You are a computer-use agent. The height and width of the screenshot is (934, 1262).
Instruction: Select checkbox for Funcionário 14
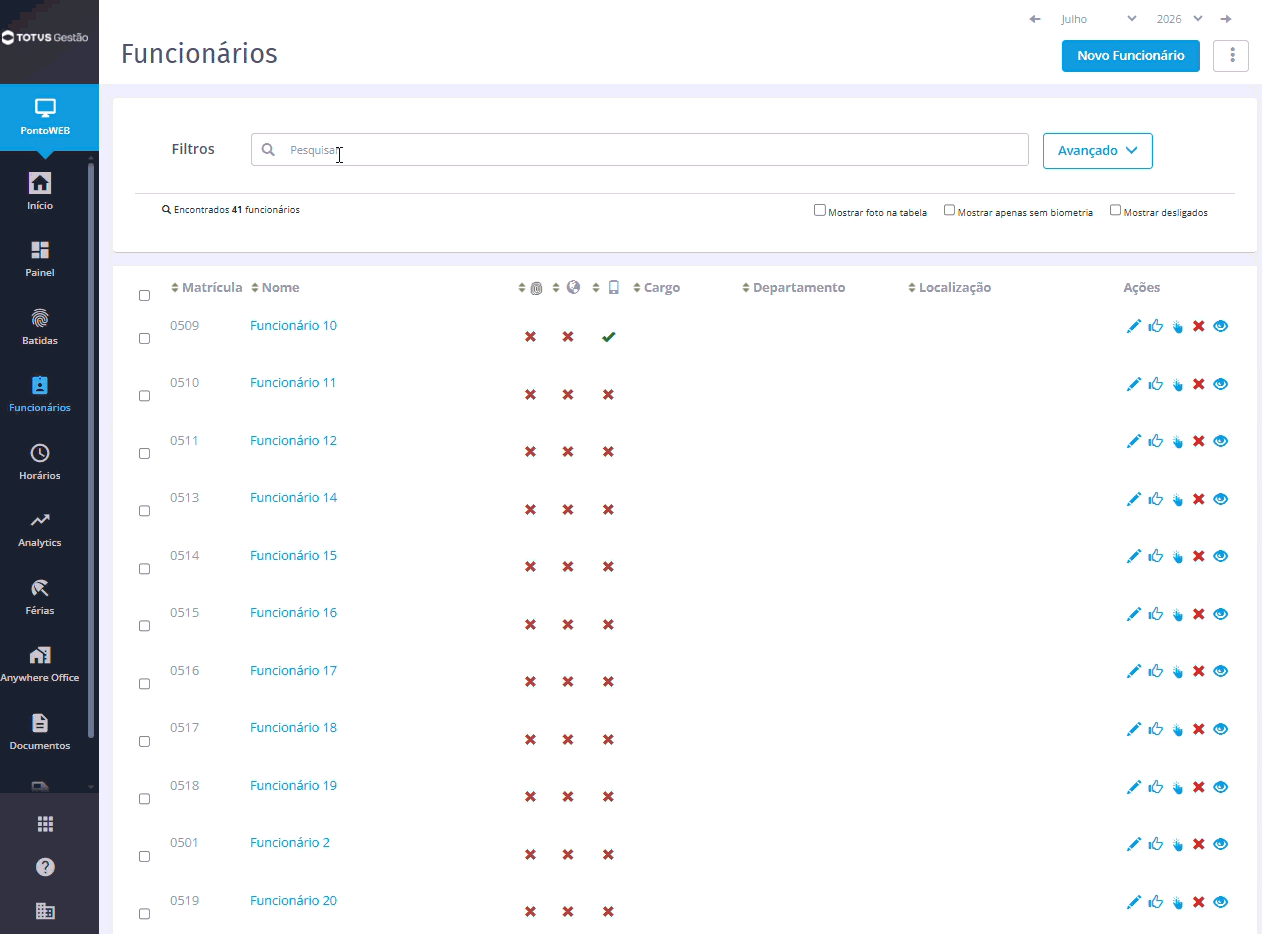(144, 511)
